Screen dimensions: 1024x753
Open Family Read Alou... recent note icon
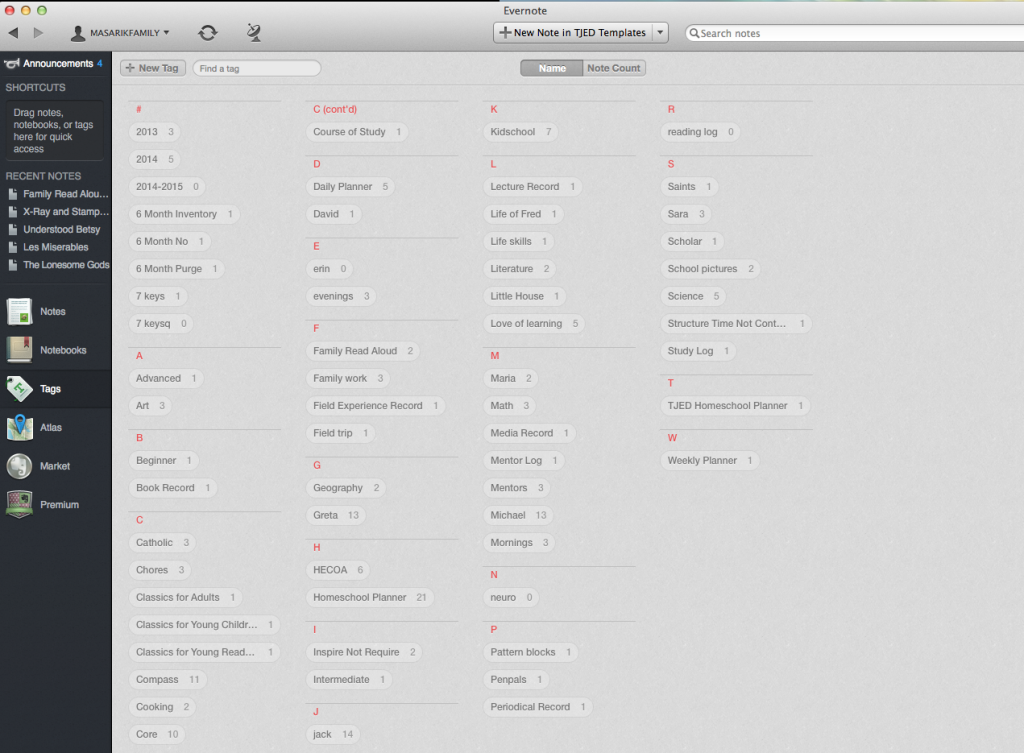(12, 194)
